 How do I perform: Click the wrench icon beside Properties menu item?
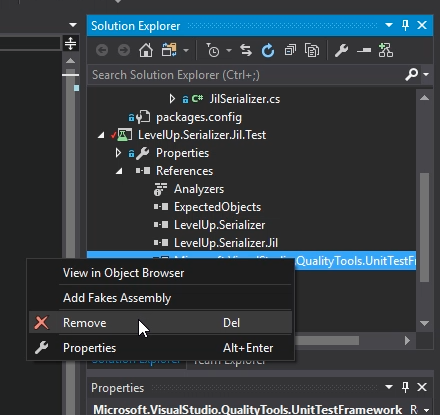pyautogui.click(x=41, y=348)
